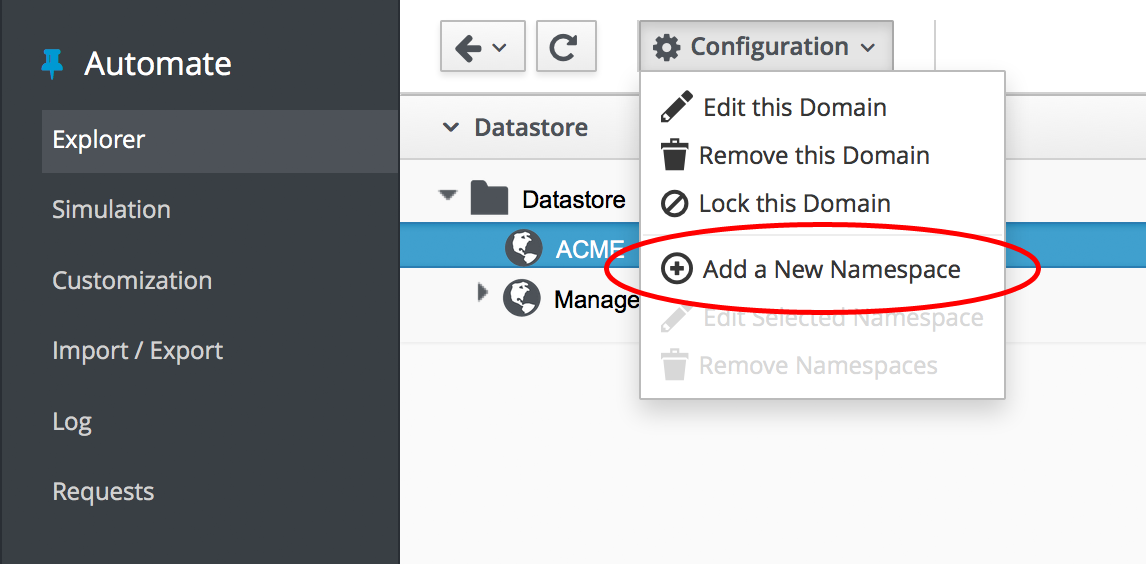Viewport: 1146px width, 564px height.
Task: Click the Automate pin icon
Action: (x=52, y=64)
